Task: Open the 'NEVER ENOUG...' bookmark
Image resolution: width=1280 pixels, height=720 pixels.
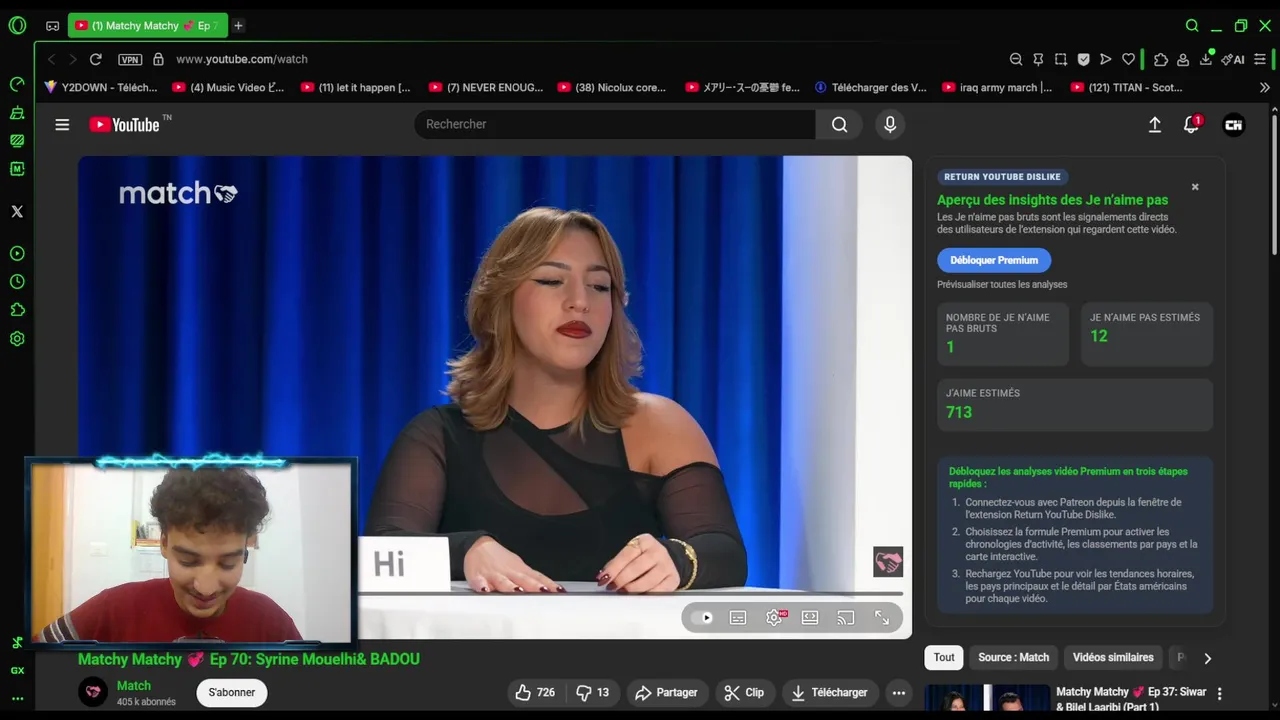Action: (485, 88)
